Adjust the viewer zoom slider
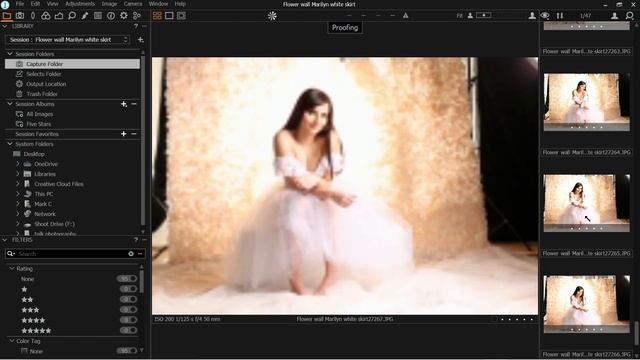This screenshot has height=360, width=640. click(484, 16)
